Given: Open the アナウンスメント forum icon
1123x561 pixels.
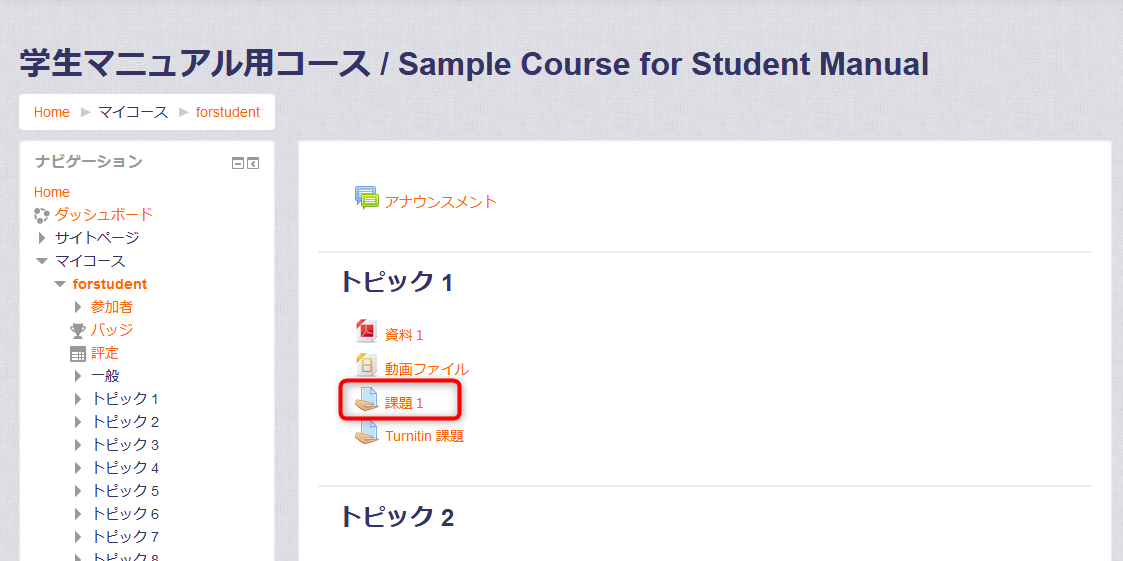Looking at the screenshot, I should tap(366, 198).
